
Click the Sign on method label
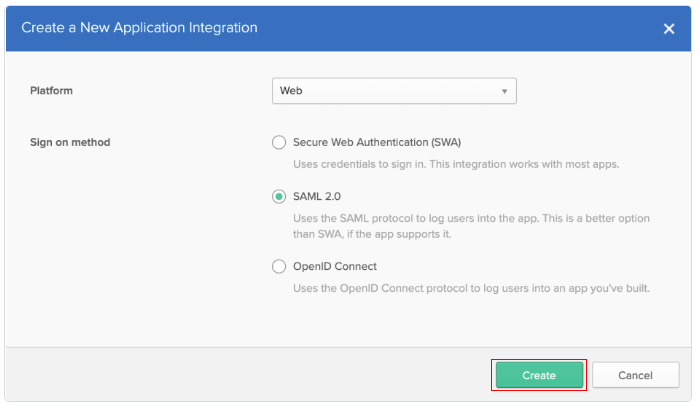pyautogui.click(x=70, y=142)
